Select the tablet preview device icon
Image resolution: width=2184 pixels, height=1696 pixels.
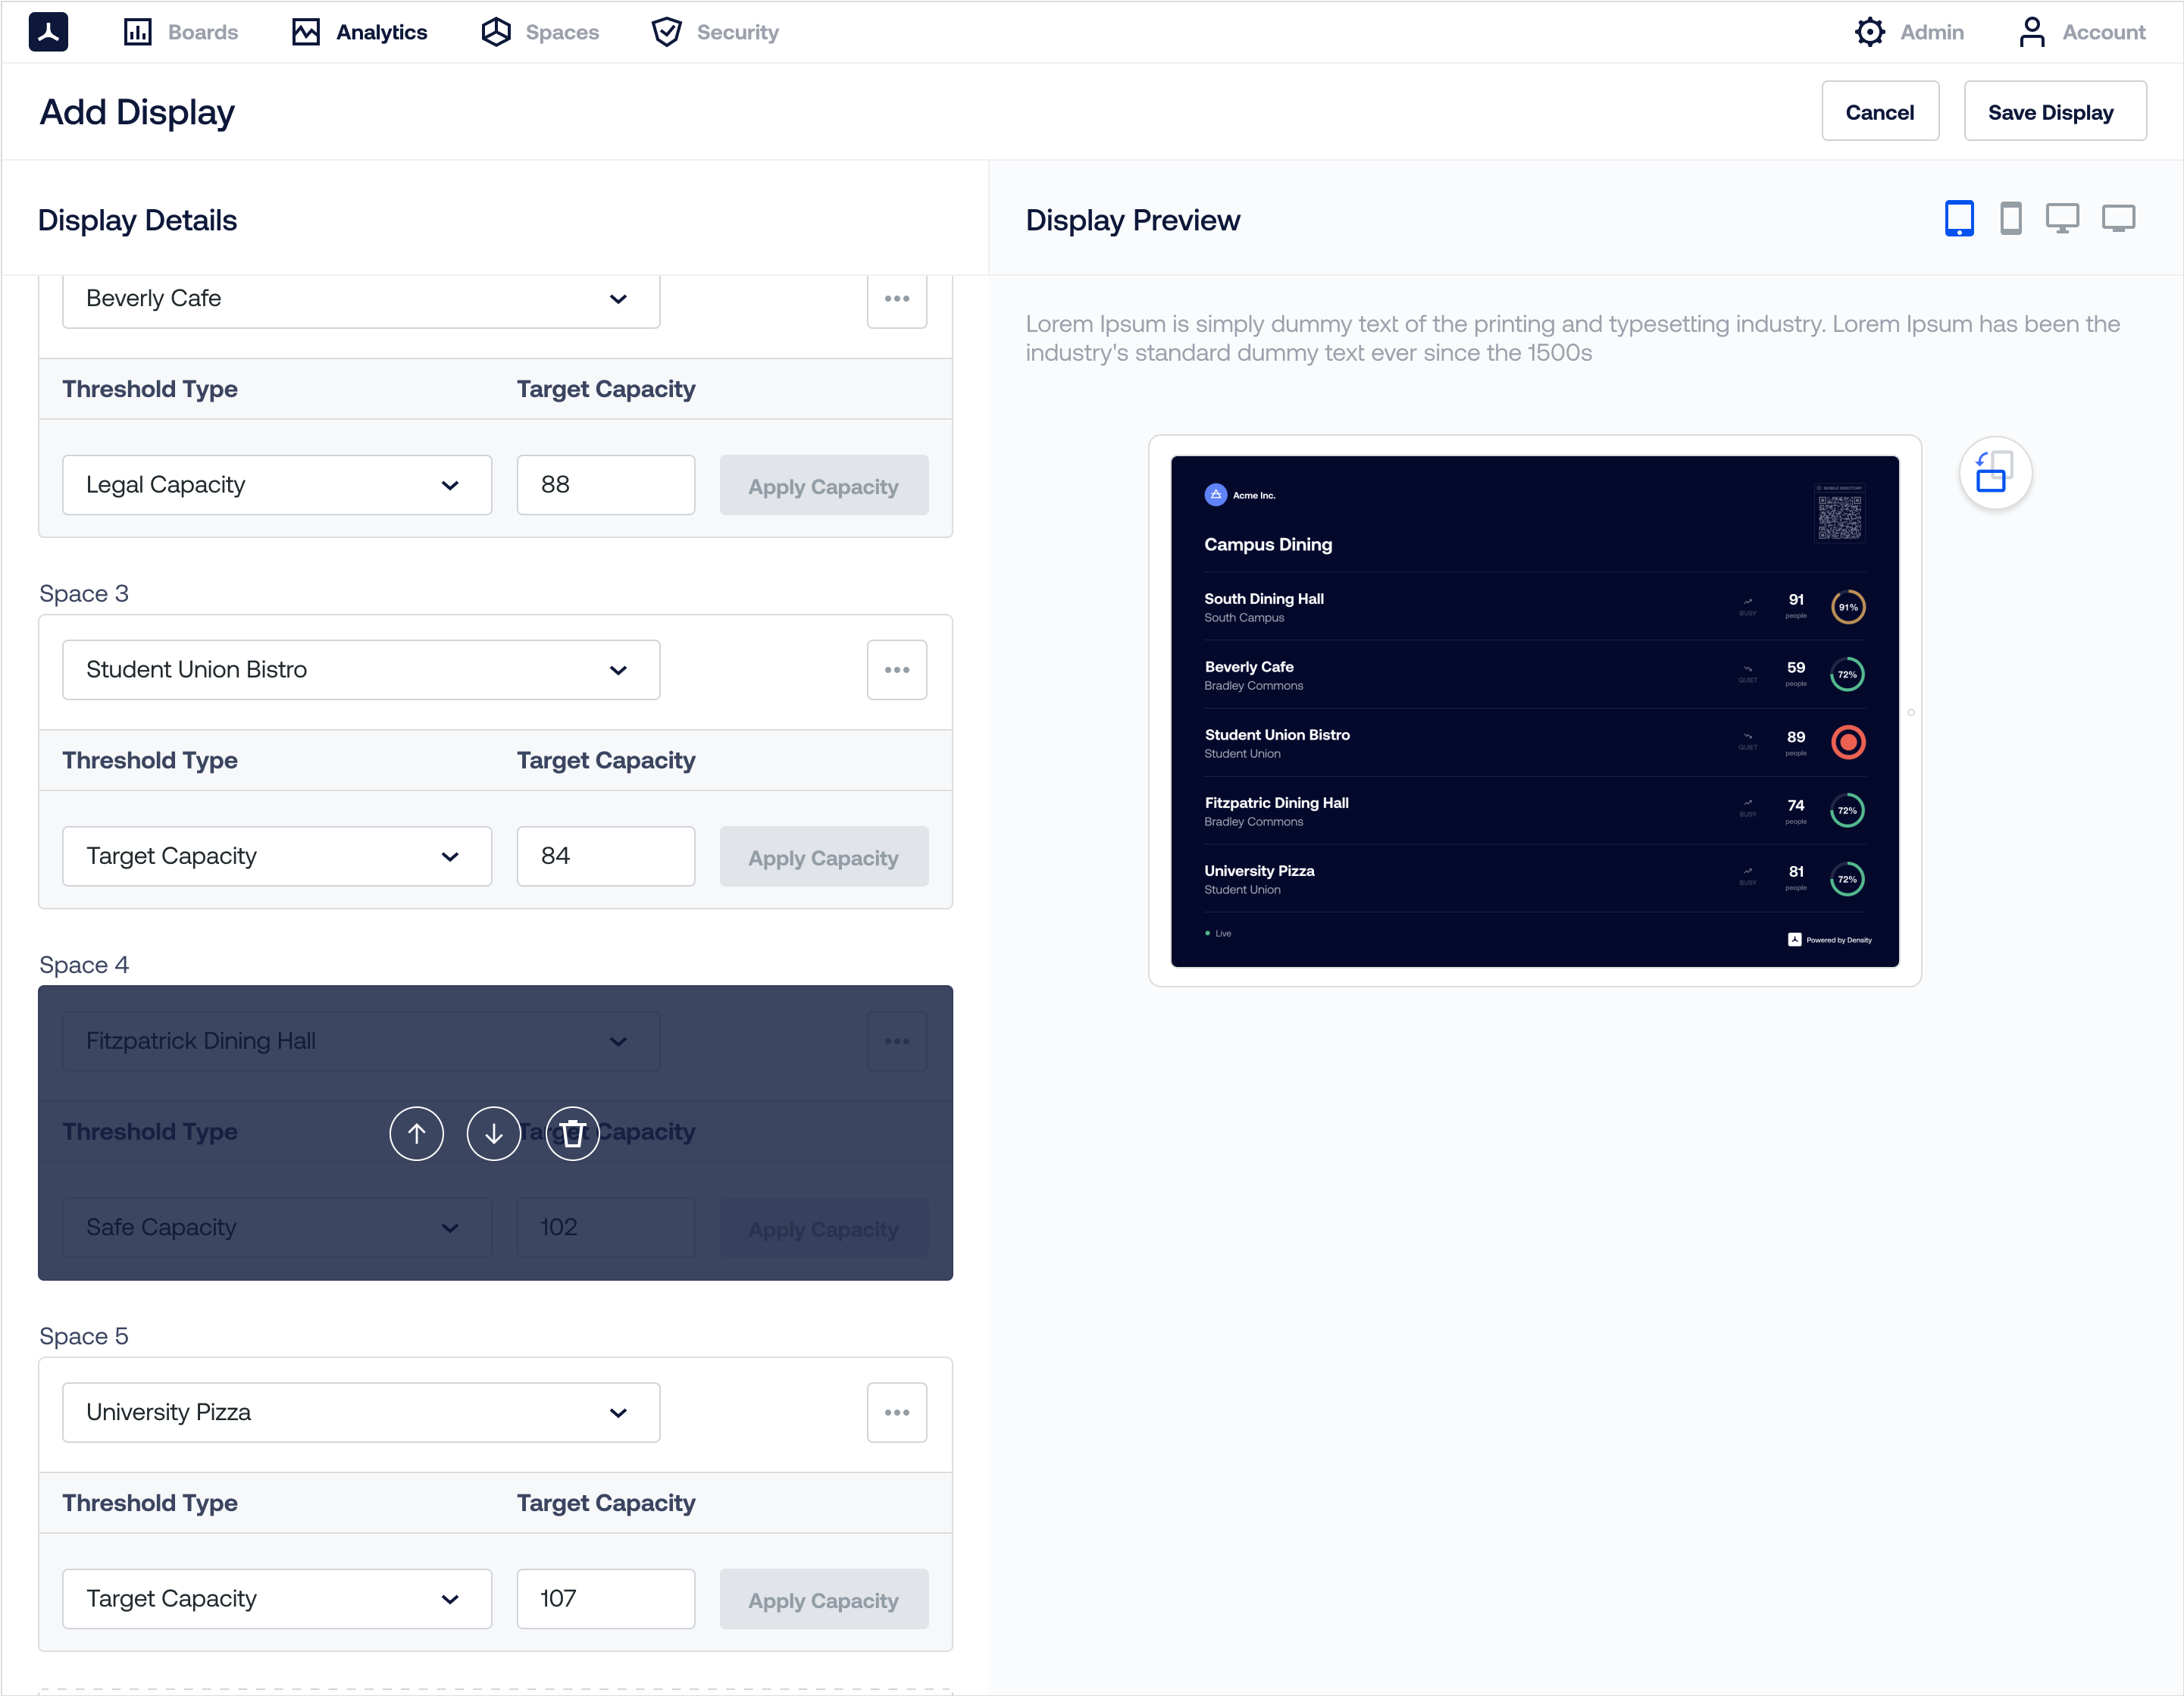(1958, 218)
